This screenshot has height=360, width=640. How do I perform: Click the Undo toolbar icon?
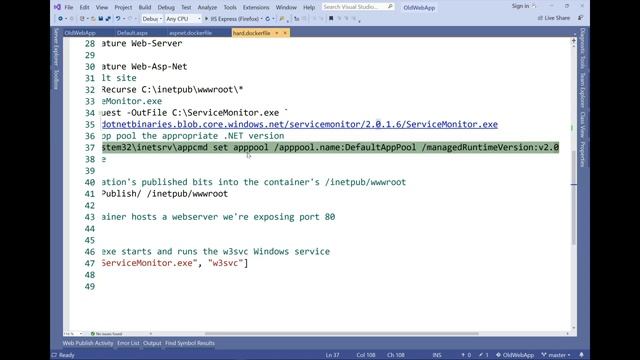tap(118, 19)
